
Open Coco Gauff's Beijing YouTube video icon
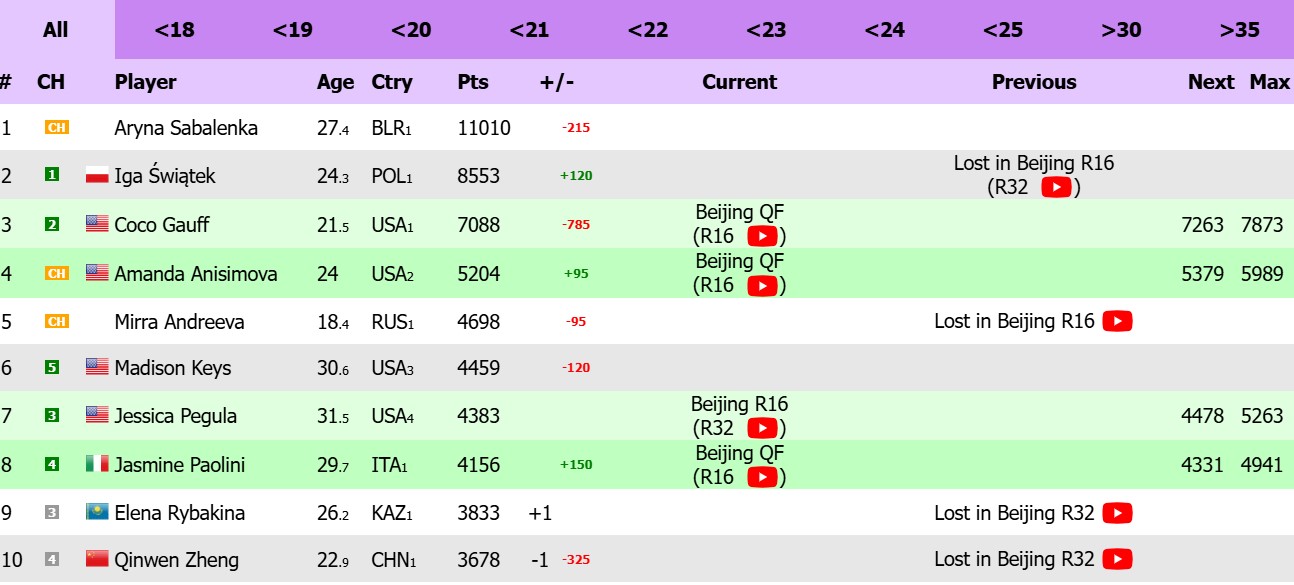coord(762,236)
